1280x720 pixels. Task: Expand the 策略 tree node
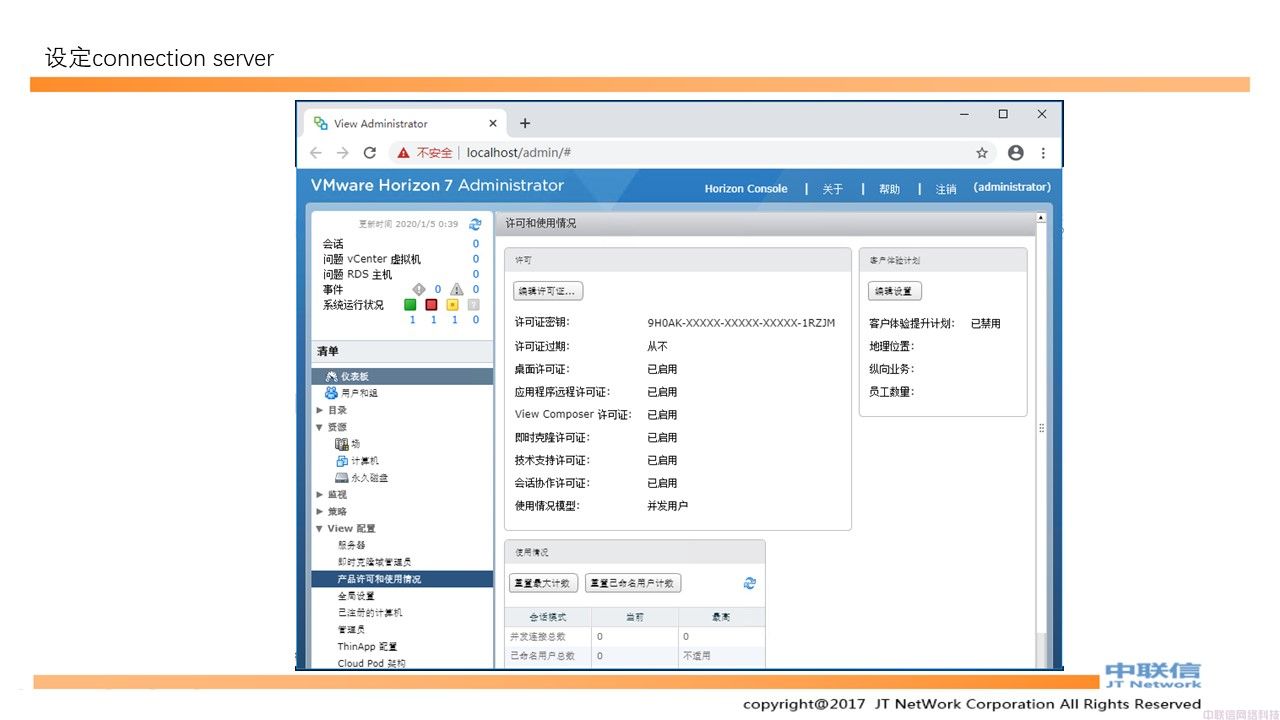(320, 511)
